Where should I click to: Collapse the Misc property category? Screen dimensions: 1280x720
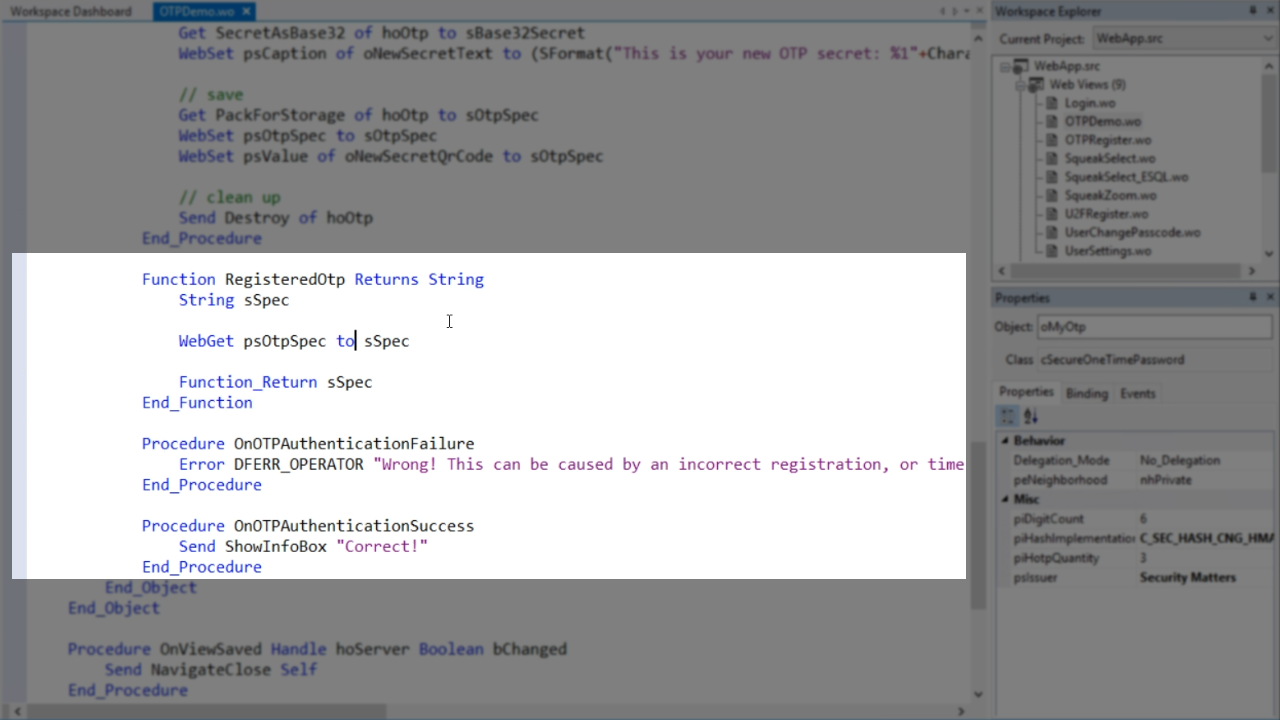(1005, 499)
